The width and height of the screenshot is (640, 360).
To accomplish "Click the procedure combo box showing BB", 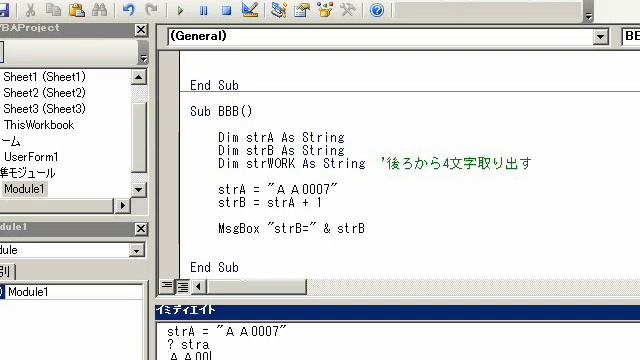I will click(631, 36).
